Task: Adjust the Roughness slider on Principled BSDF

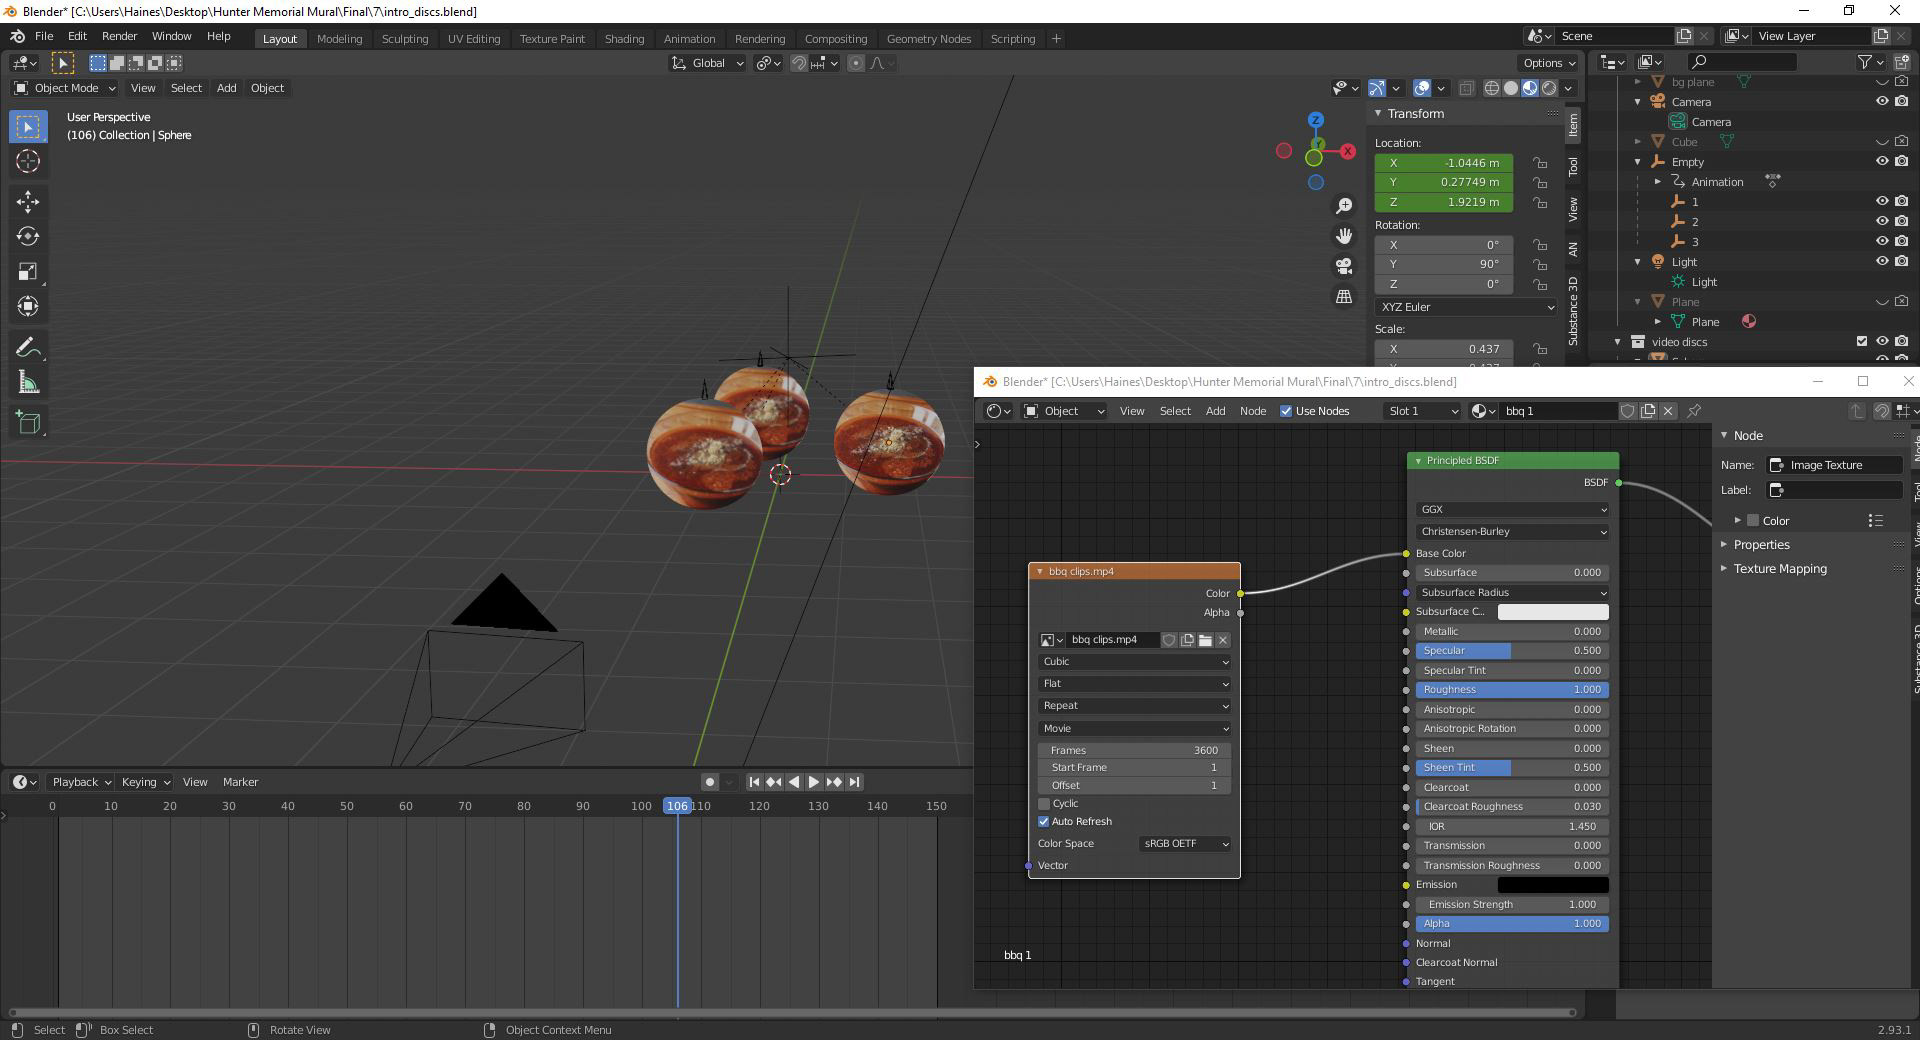Action: 1512,690
